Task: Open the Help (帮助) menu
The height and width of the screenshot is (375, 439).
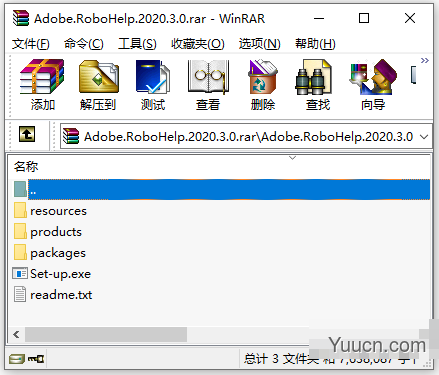Action: (x=315, y=44)
